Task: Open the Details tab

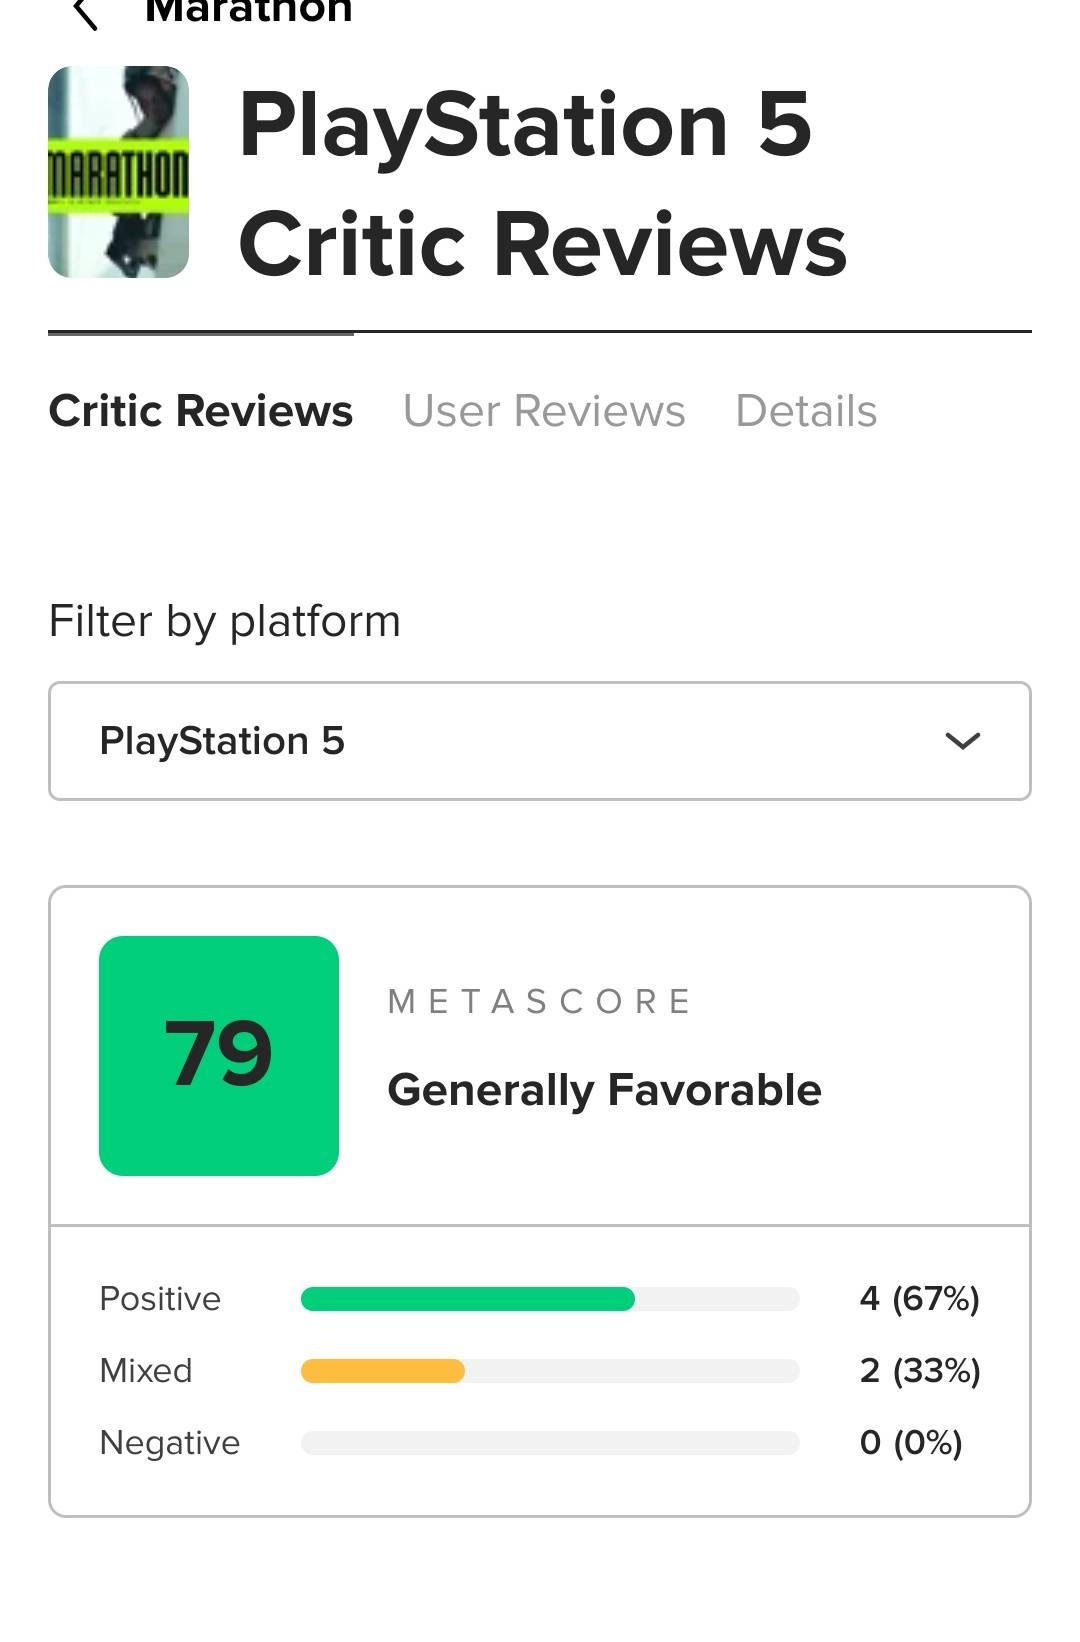Action: pyautogui.click(x=806, y=411)
